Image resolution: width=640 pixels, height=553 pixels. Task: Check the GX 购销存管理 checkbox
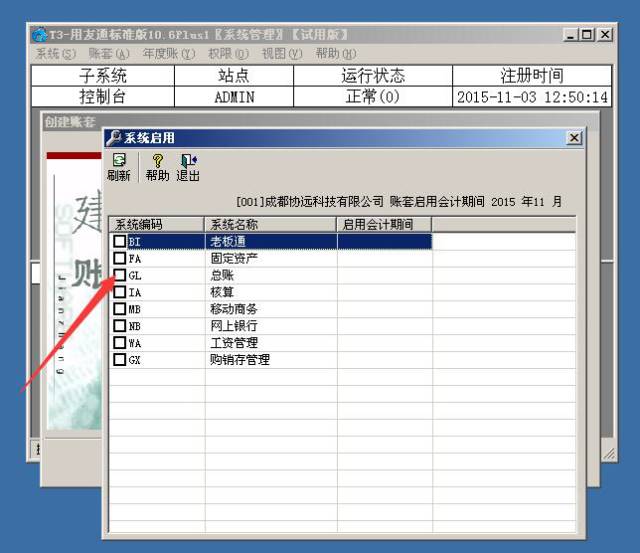coord(120,360)
